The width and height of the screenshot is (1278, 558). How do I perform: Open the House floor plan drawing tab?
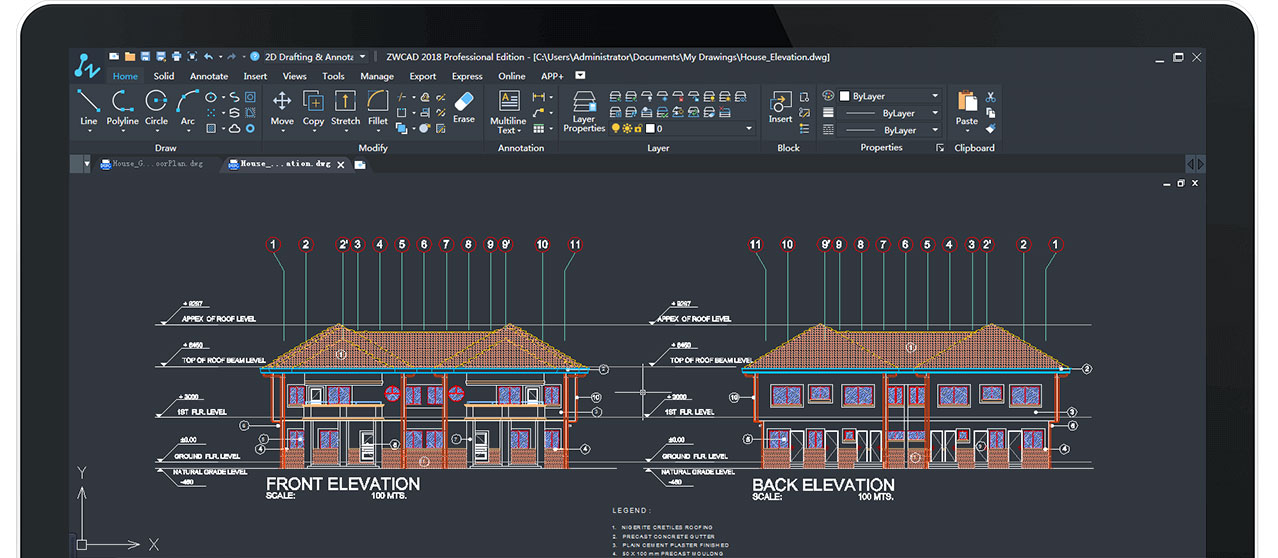pos(157,164)
